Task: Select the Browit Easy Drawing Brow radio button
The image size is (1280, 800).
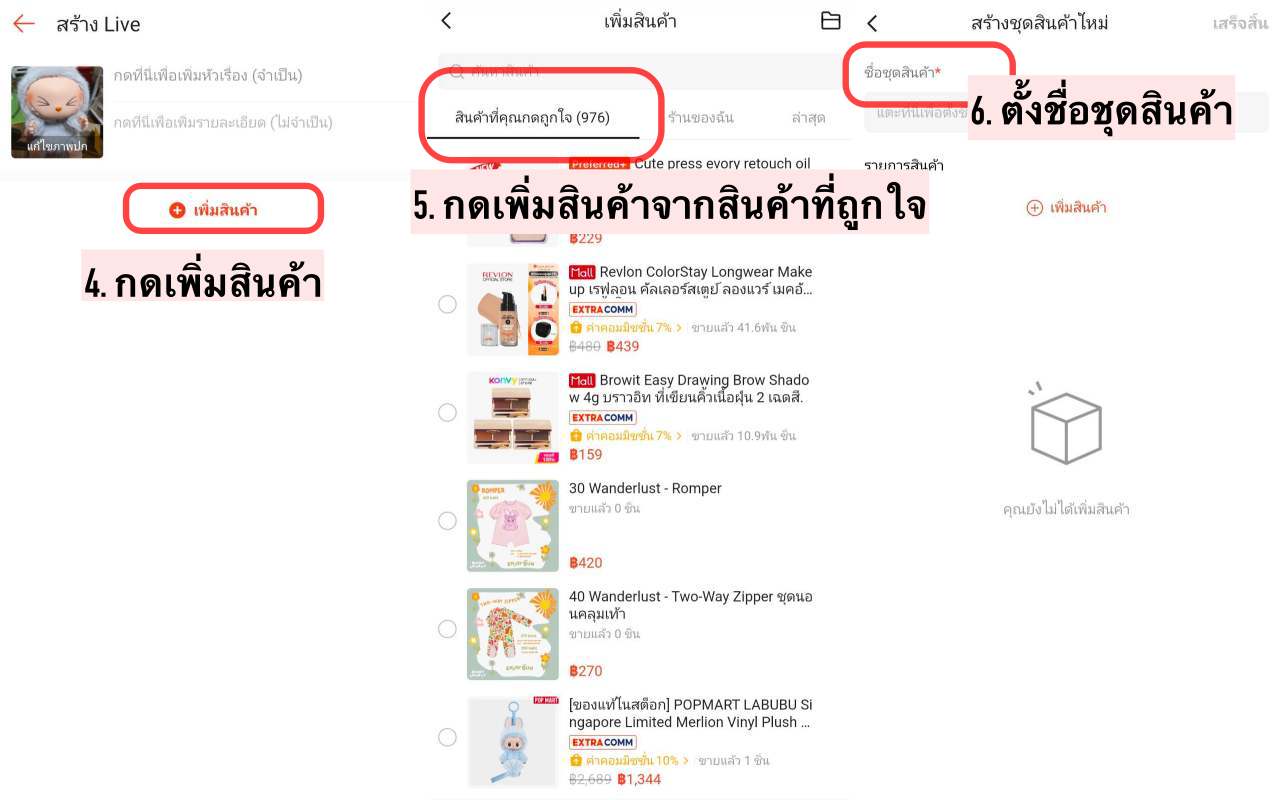Action: pos(447,412)
